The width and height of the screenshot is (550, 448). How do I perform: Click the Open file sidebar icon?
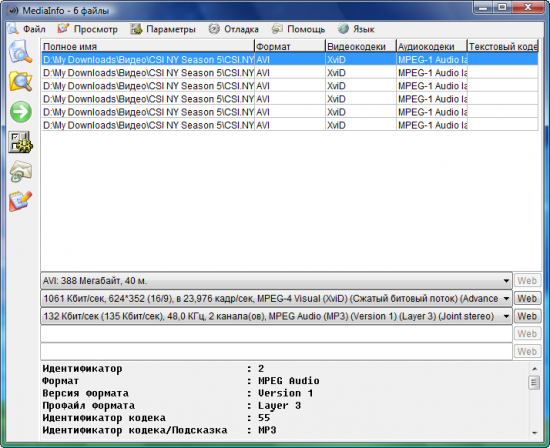tap(20, 52)
